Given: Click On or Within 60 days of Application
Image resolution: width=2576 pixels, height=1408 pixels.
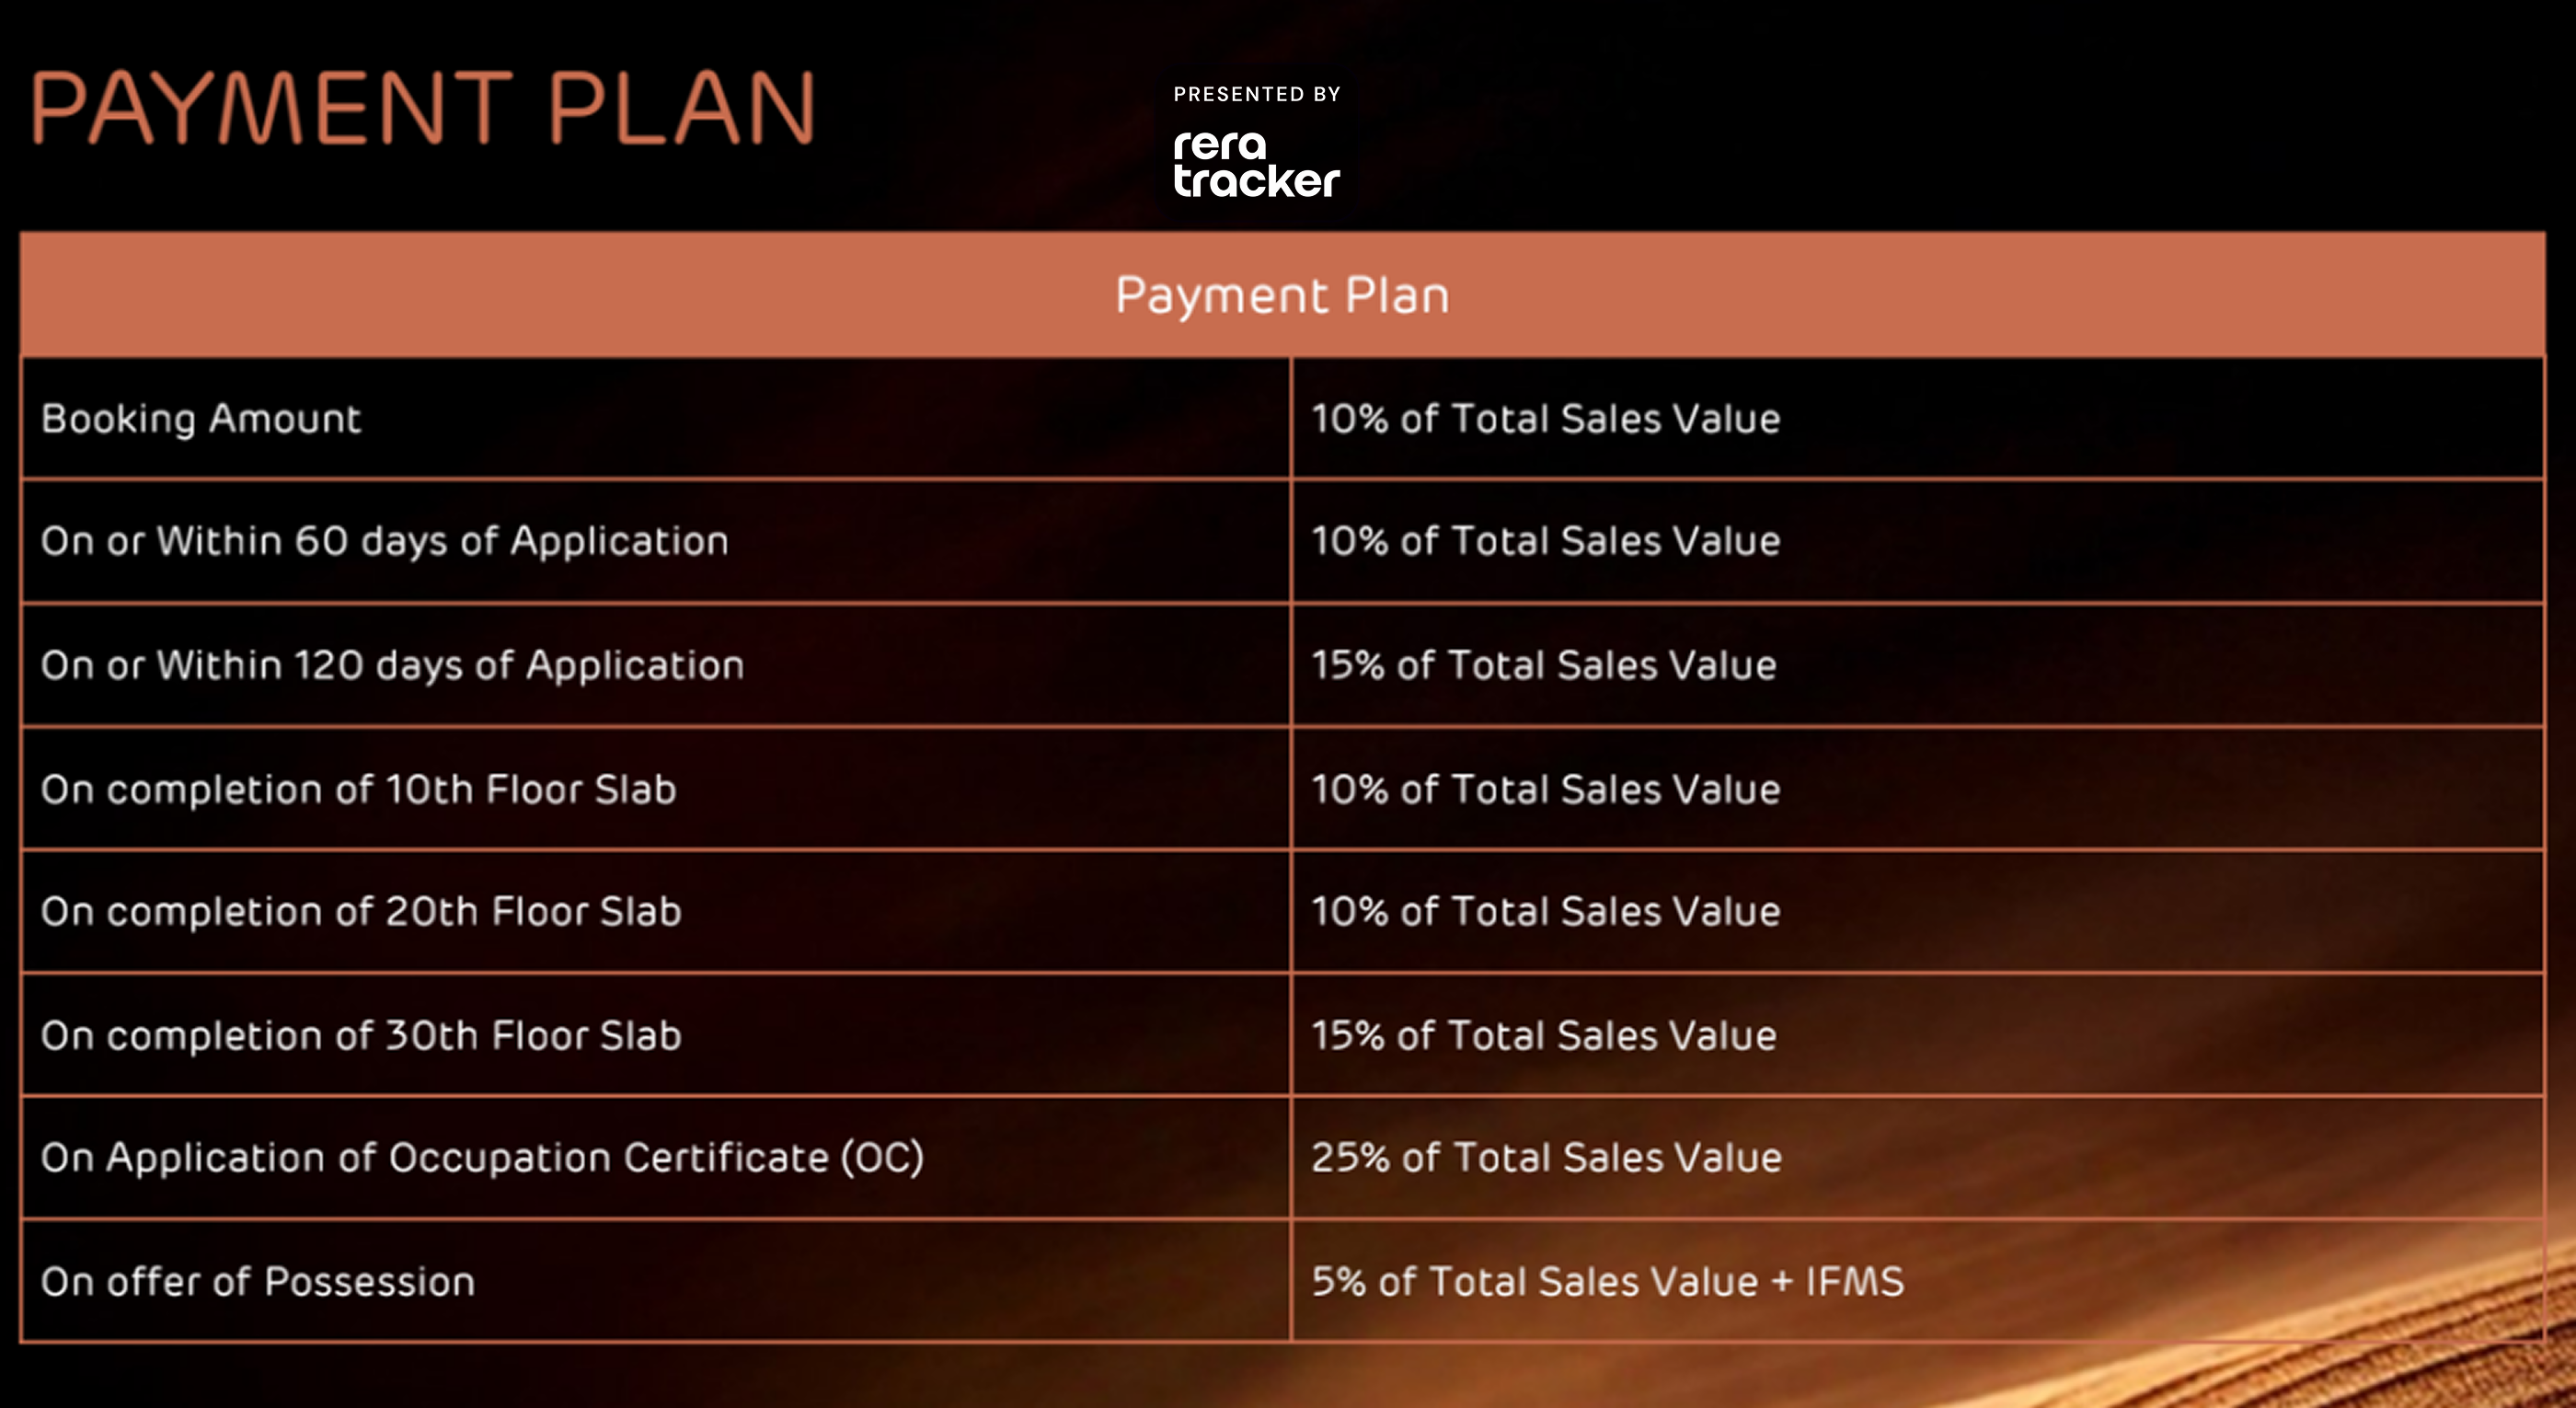Looking at the screenshot, I should [385, 541].
